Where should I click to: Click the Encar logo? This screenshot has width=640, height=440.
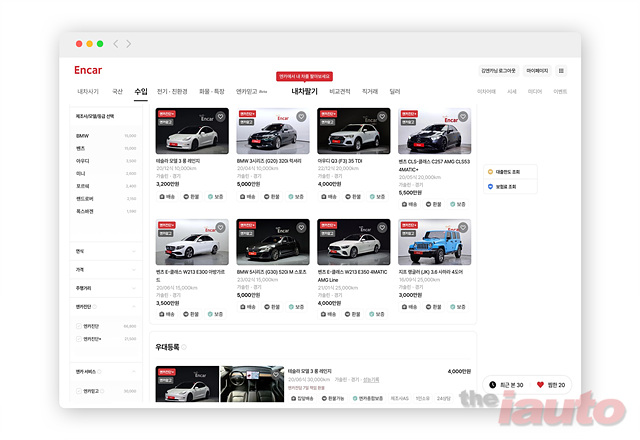click(x=88, y=70)
